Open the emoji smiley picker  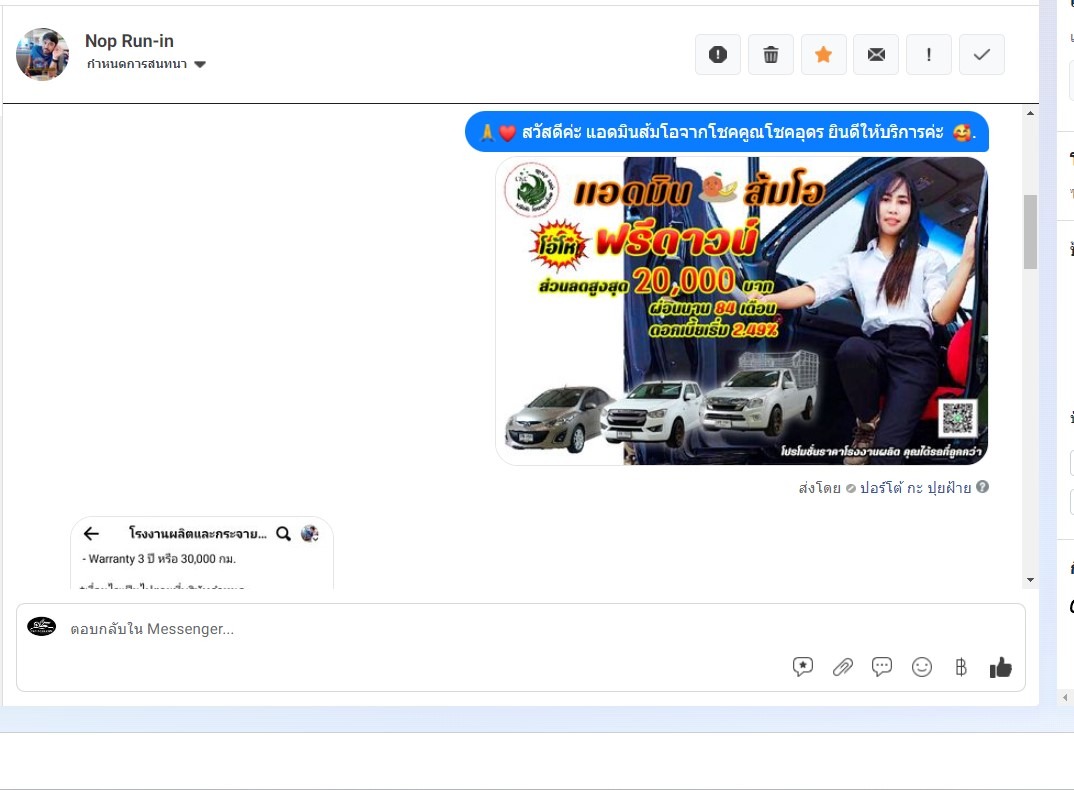922,667
